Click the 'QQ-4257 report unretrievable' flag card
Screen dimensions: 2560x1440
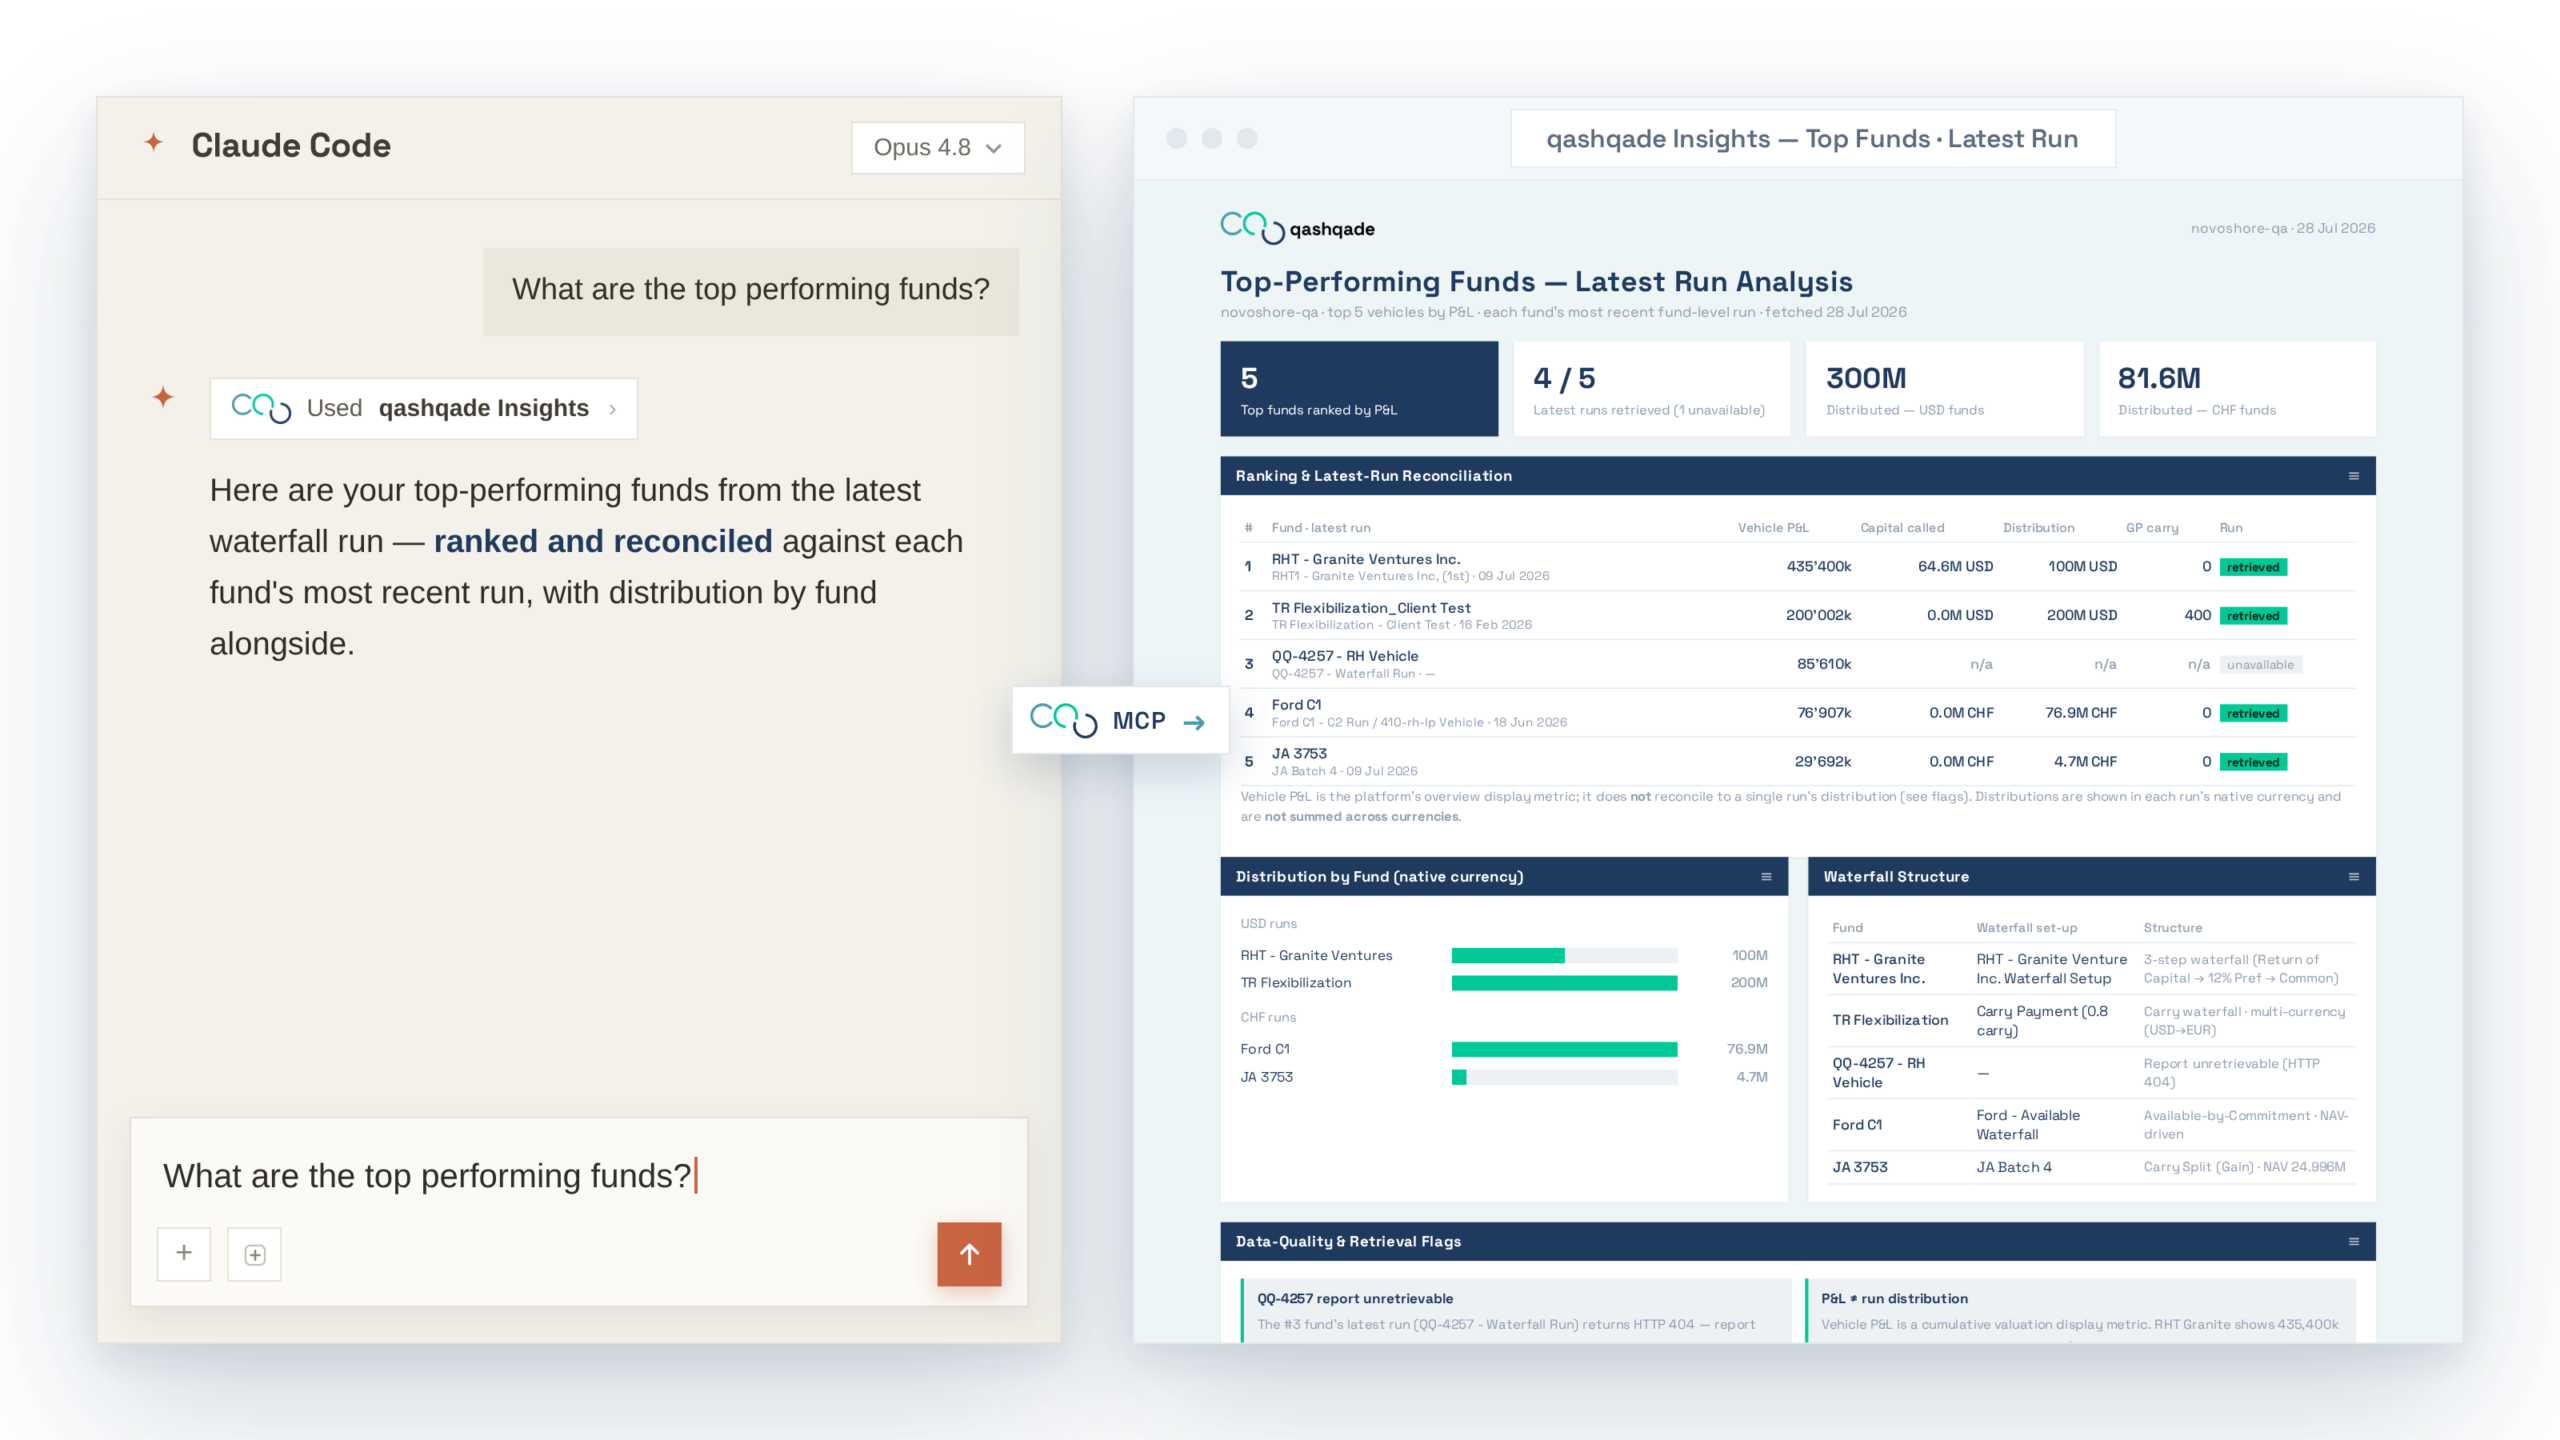[x=1515, y=1311]
